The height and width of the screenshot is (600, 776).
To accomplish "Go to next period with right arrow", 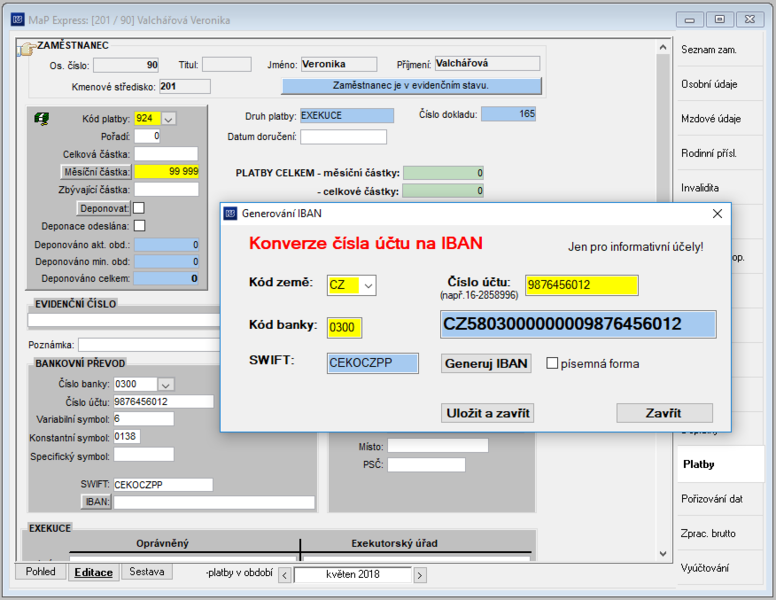I will 420,575.
